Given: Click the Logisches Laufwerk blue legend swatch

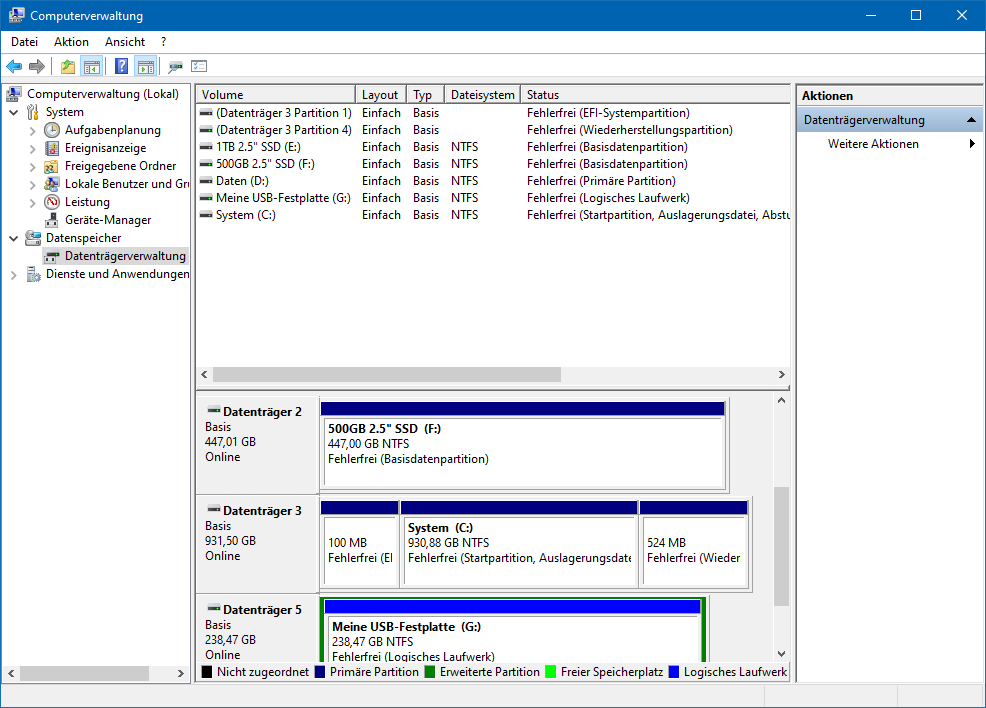Looking at the screenshot, I should coord(673,672).
